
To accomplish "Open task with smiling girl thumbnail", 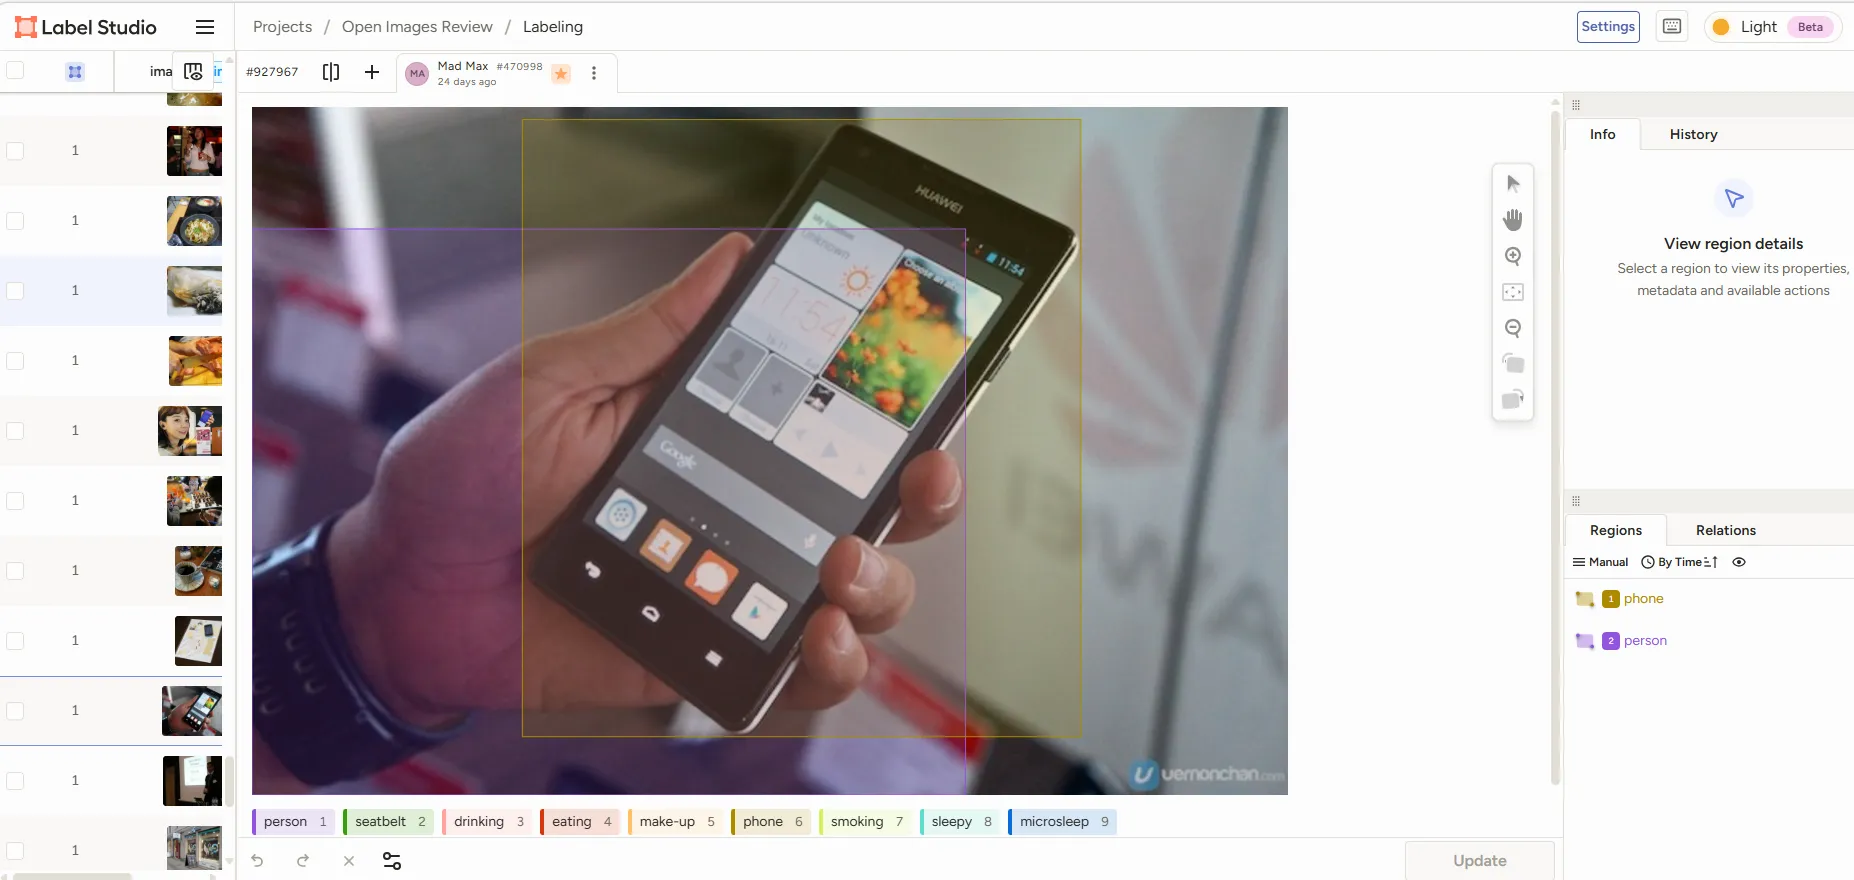I will click(x=190, y=431).
